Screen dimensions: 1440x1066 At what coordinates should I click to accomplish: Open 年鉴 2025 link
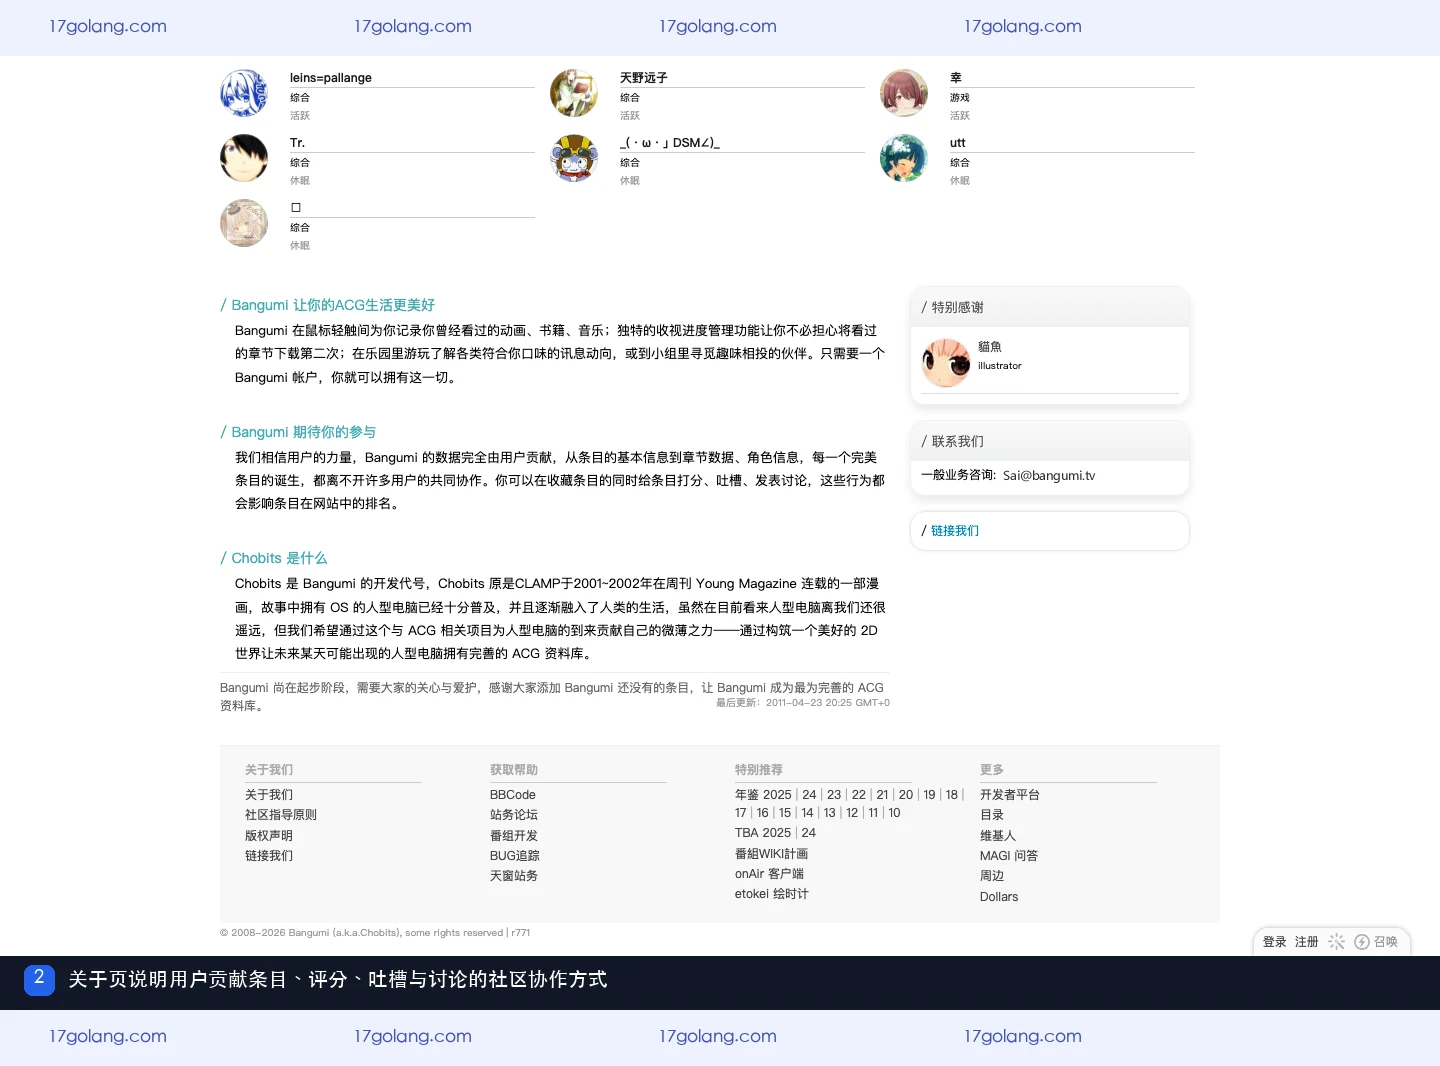(763, 795)
